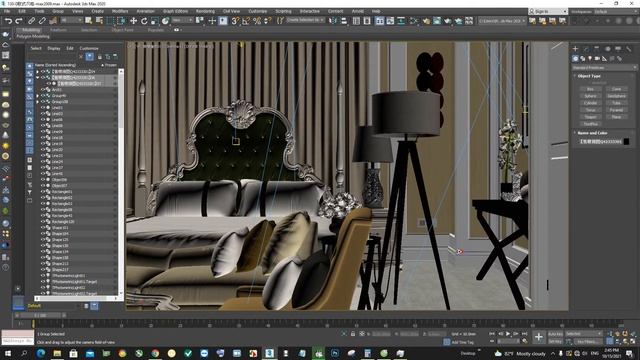Open the Rendering menu

click(205, 11)
